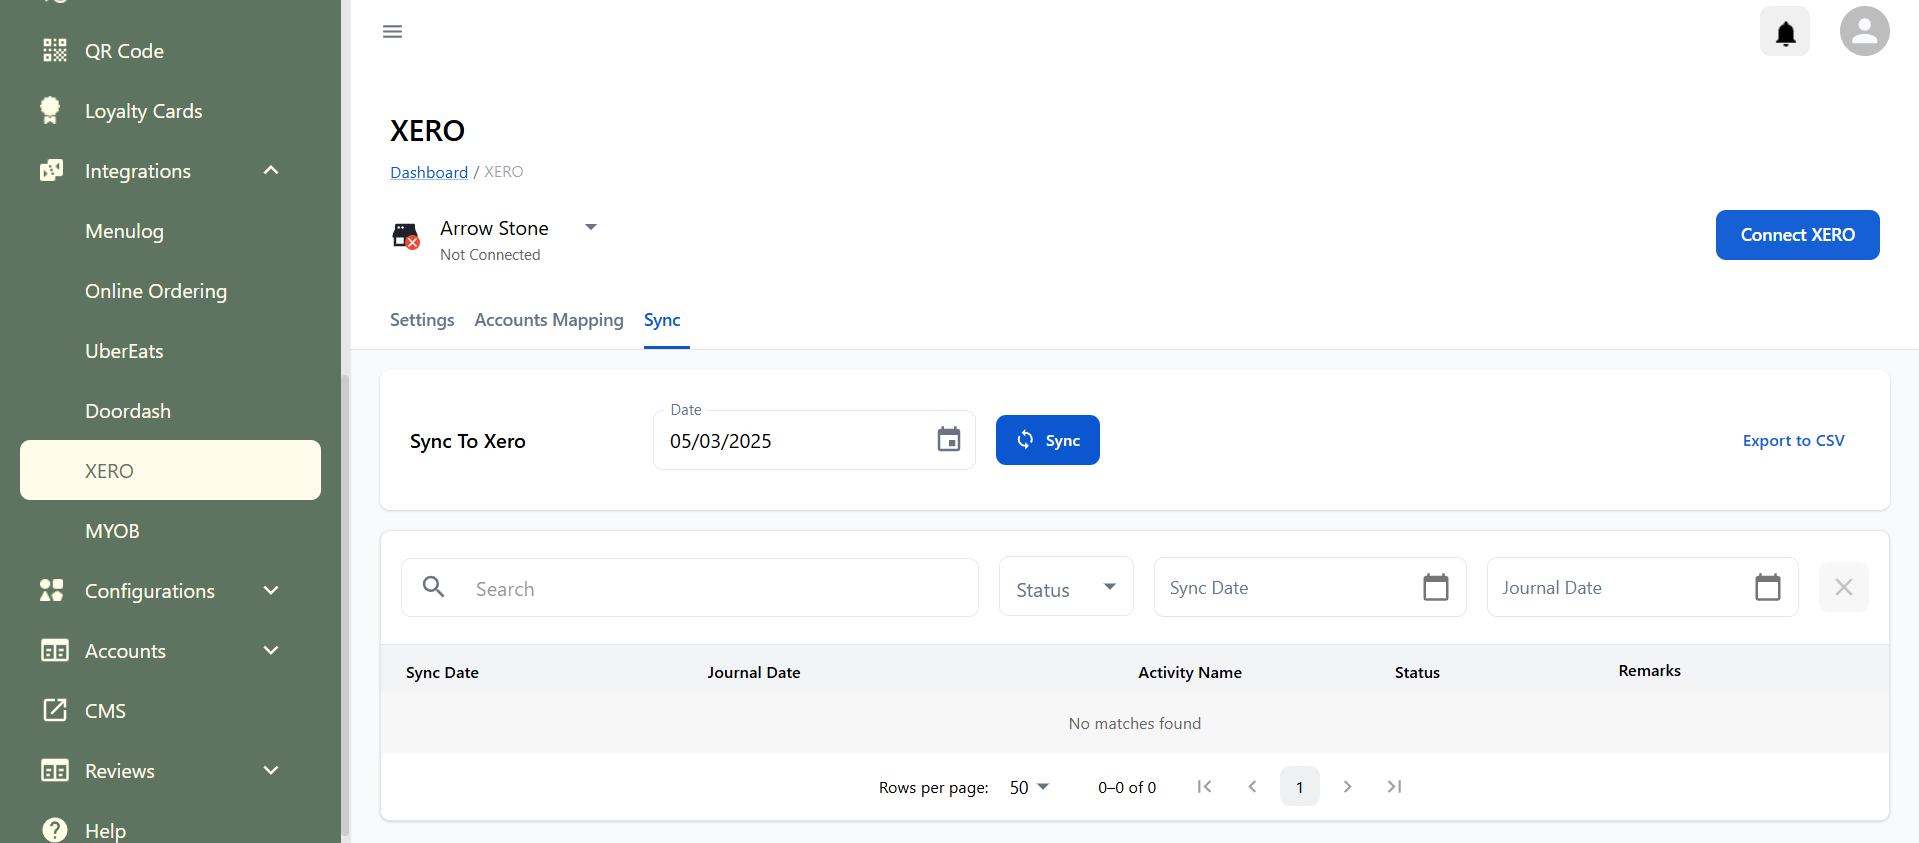Click the Integrations puzzle icon

pos(52,170)
